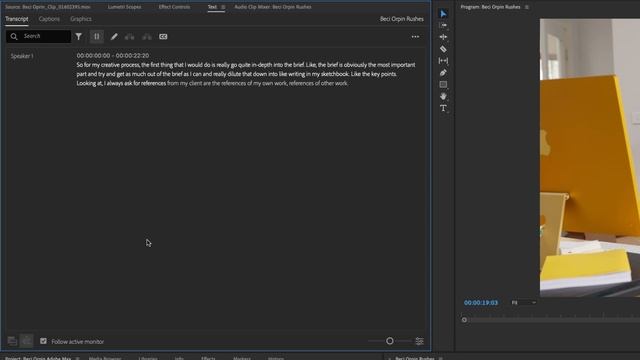Image resolution: width=640 pixels, height=360 pixels.
Task: Select the Slip tool
Action: 443,61
